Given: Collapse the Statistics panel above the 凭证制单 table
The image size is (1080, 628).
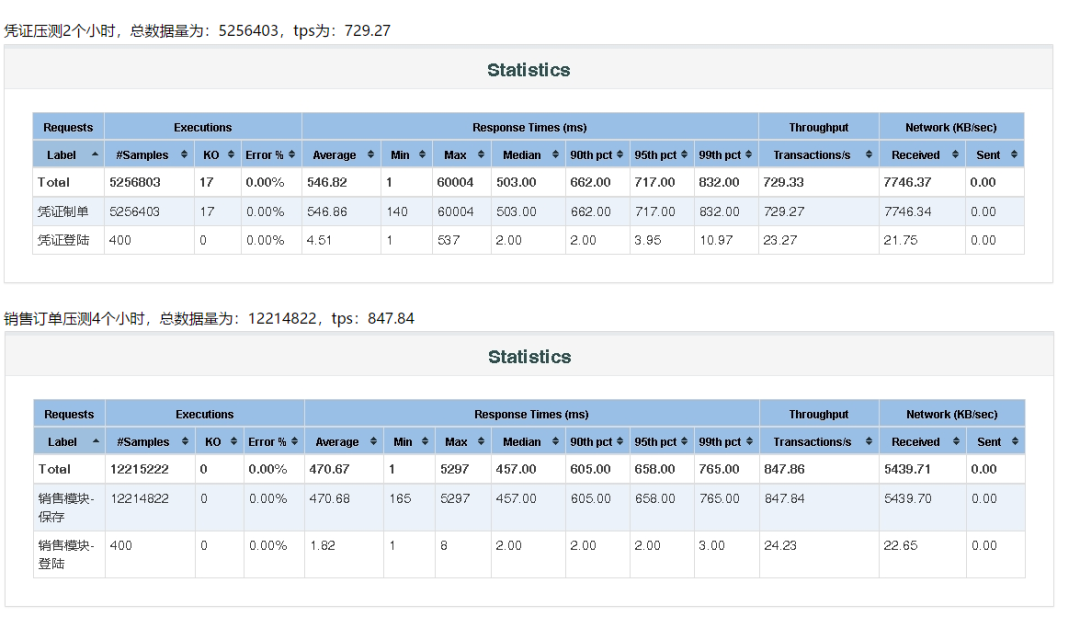Looking at the screenshot, I should (528, 70).
